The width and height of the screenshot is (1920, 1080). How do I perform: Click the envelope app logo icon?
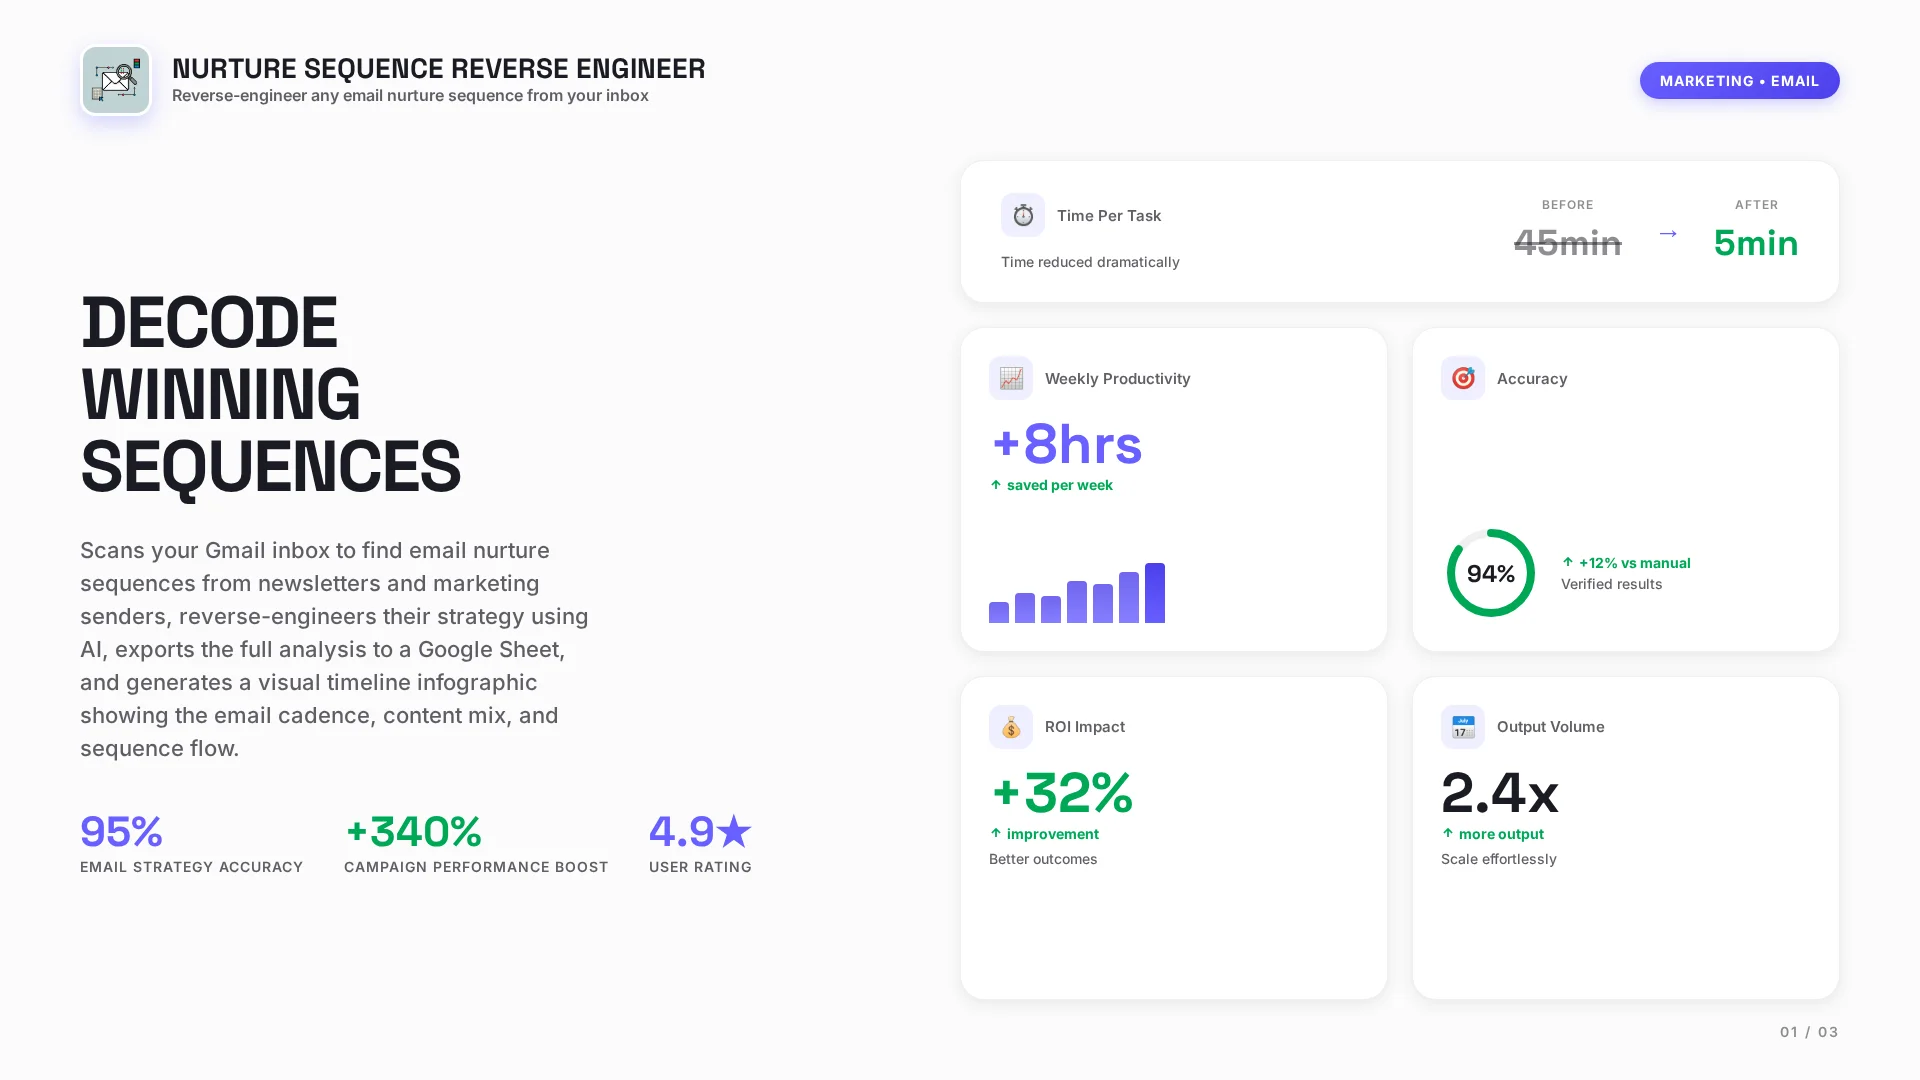116,80
